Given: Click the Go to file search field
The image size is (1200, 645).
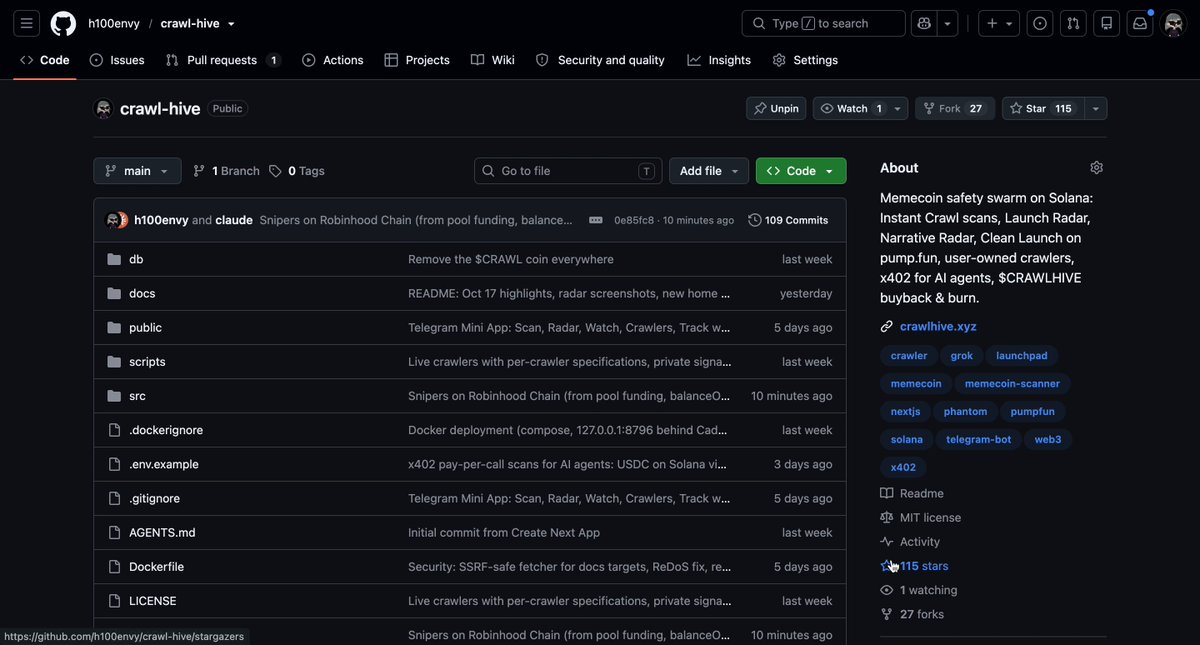Looking at the screenshot, I should (568, 171).
